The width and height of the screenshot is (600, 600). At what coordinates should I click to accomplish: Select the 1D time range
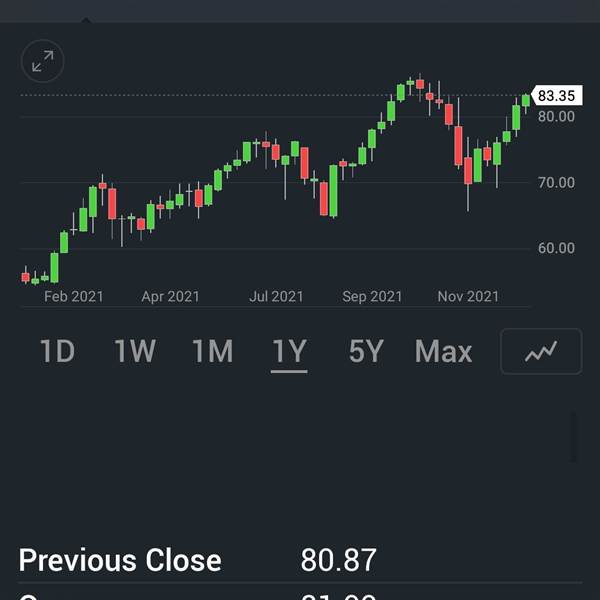click(x=57, y=351)
